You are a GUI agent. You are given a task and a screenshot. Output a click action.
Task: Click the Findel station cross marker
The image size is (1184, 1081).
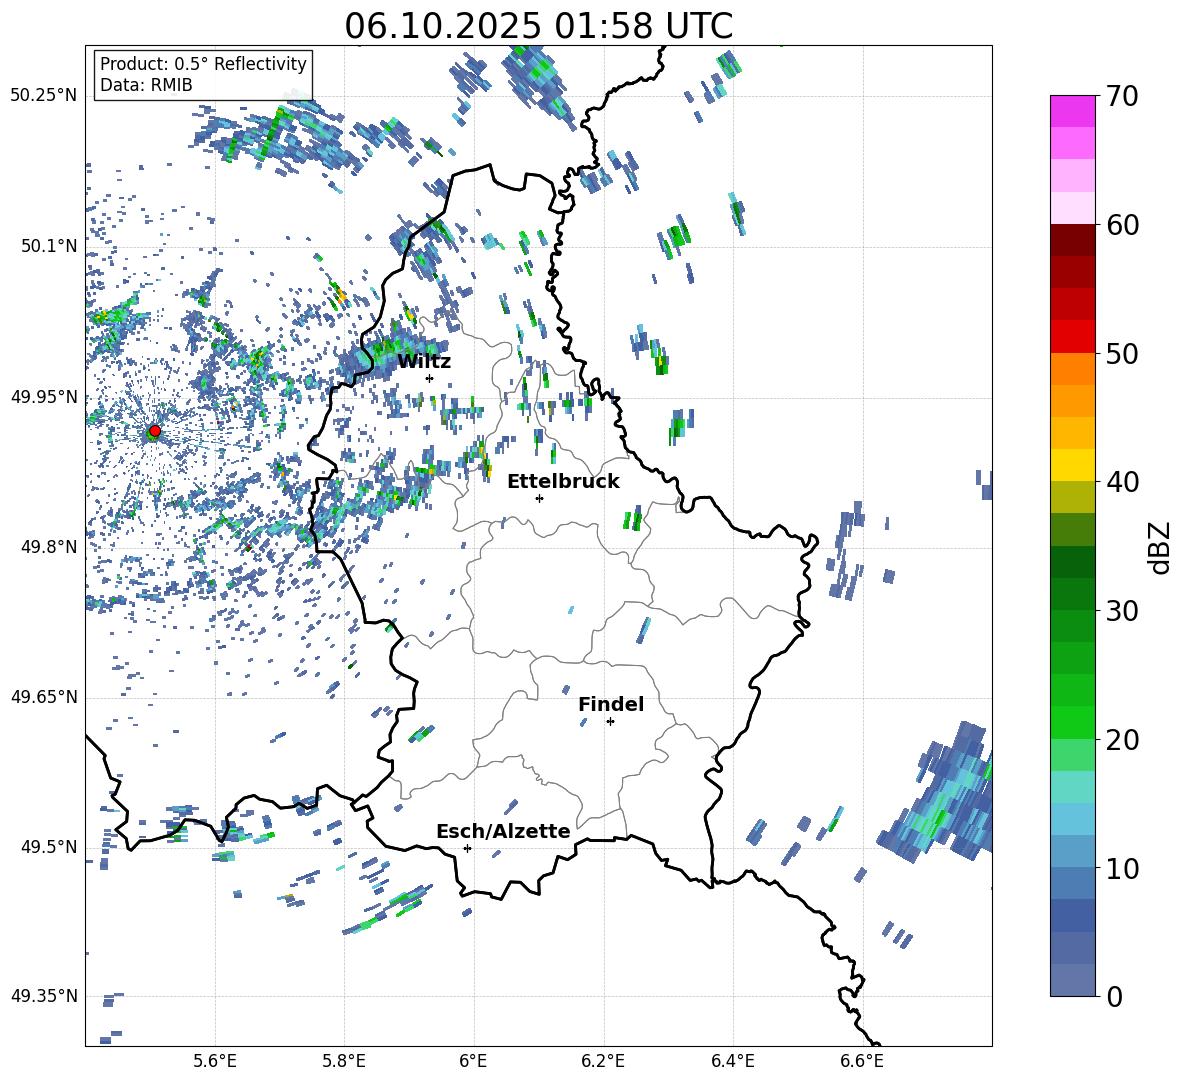610,722
